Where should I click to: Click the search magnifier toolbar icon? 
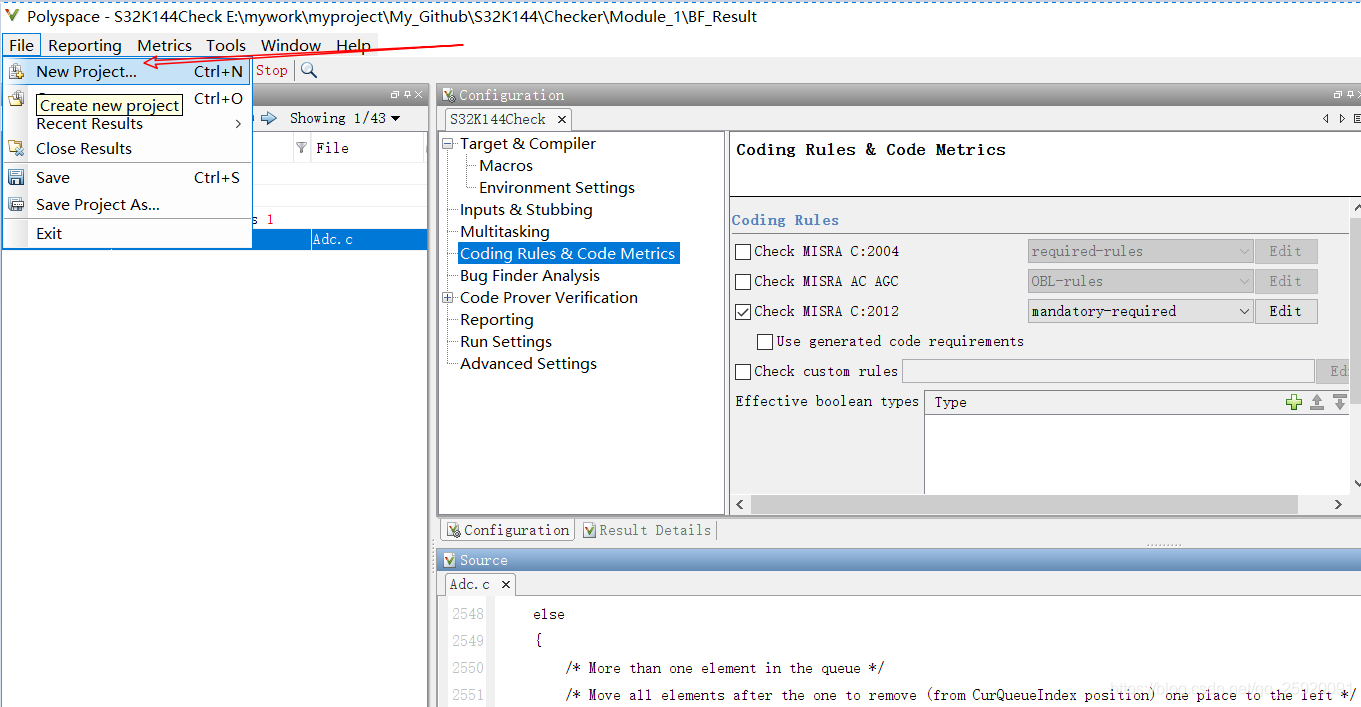(x=309, y=70)
